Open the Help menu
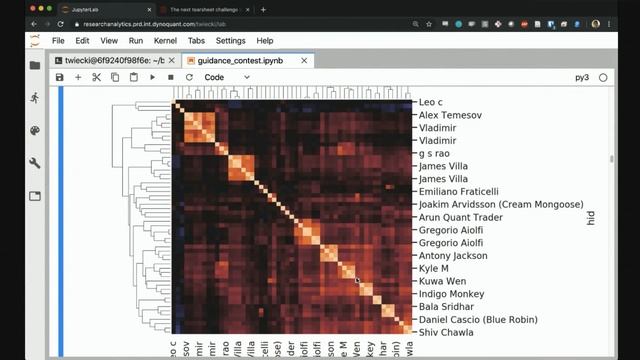640x360 pixels. point(265,41)
